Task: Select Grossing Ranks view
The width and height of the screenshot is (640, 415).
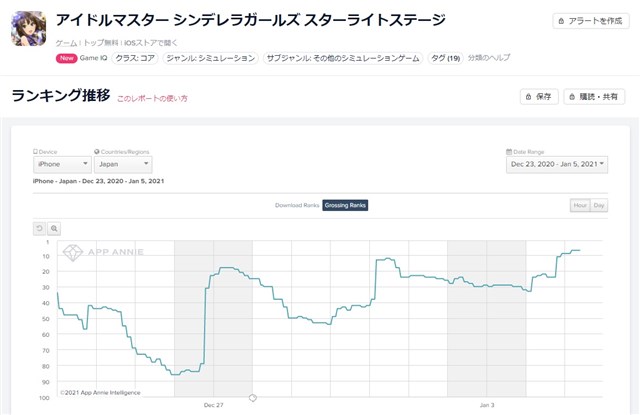Action: (345, 205)
